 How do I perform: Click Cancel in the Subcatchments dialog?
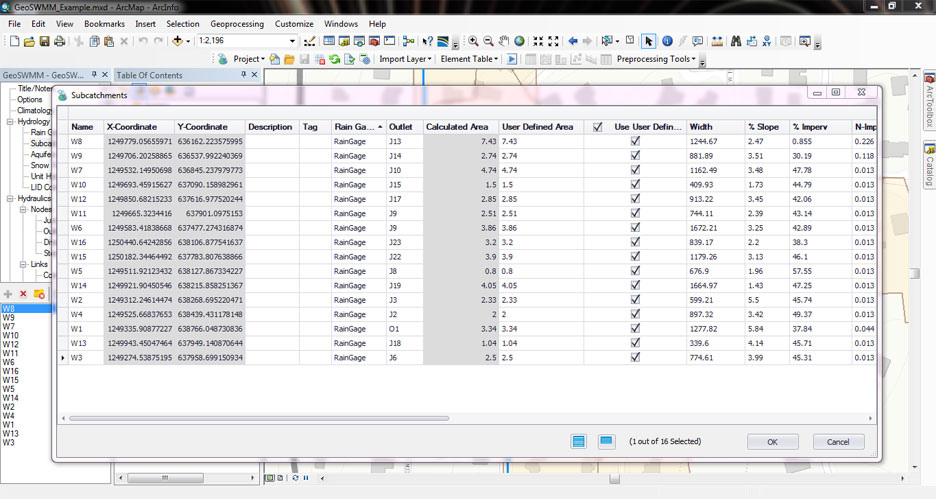pos(838,442)
